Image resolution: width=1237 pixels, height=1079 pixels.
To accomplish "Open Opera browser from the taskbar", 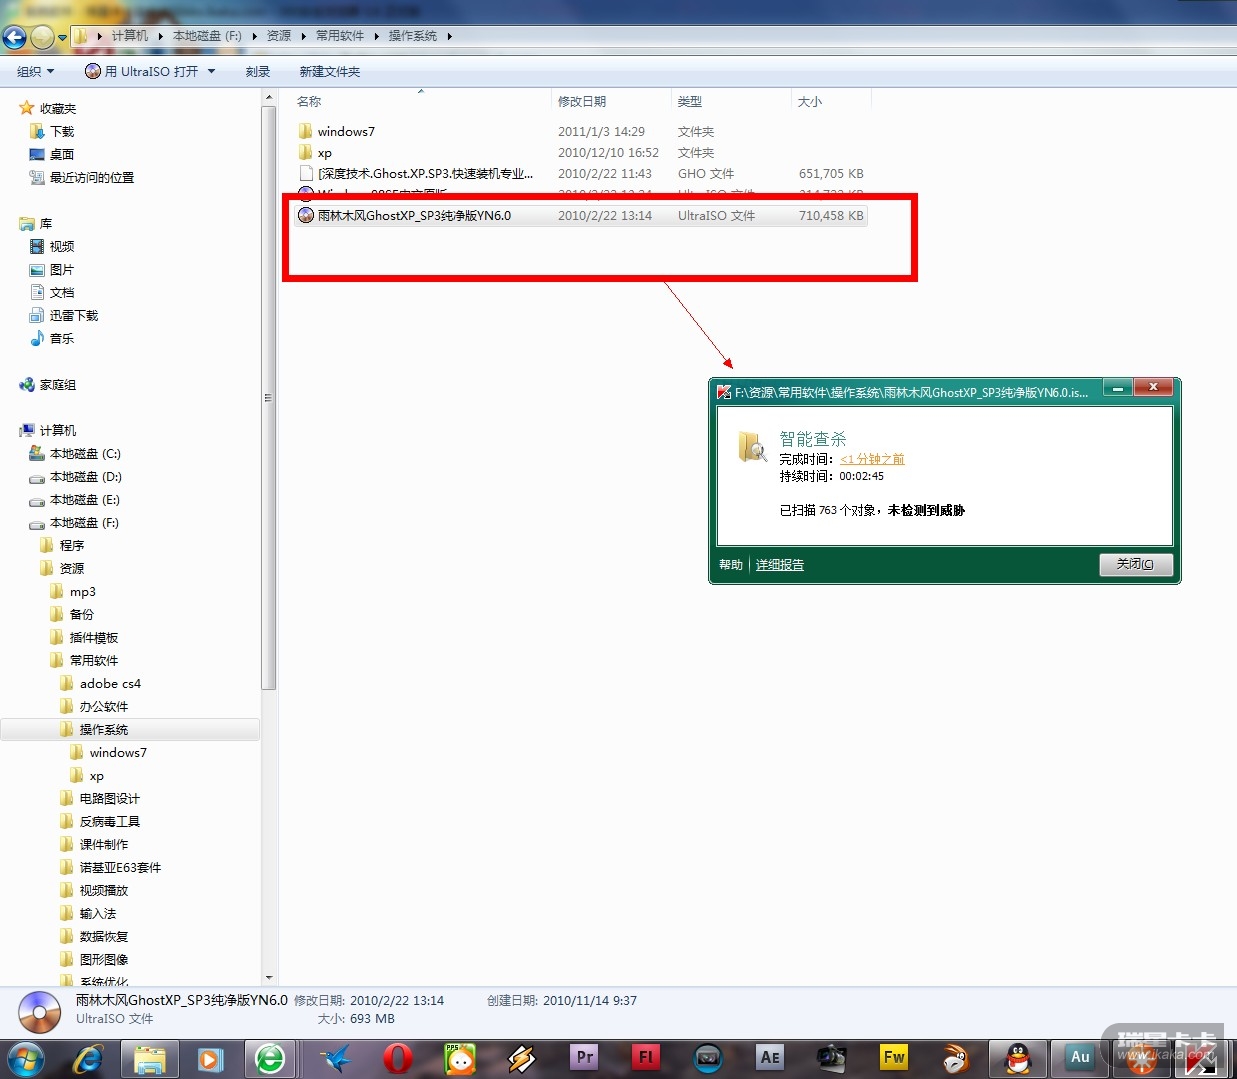I will tap(398, 1058).
